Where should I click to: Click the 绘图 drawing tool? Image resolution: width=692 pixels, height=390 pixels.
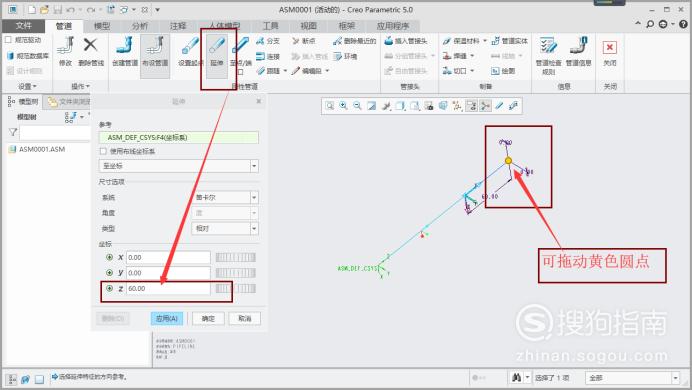click(503, 71)
